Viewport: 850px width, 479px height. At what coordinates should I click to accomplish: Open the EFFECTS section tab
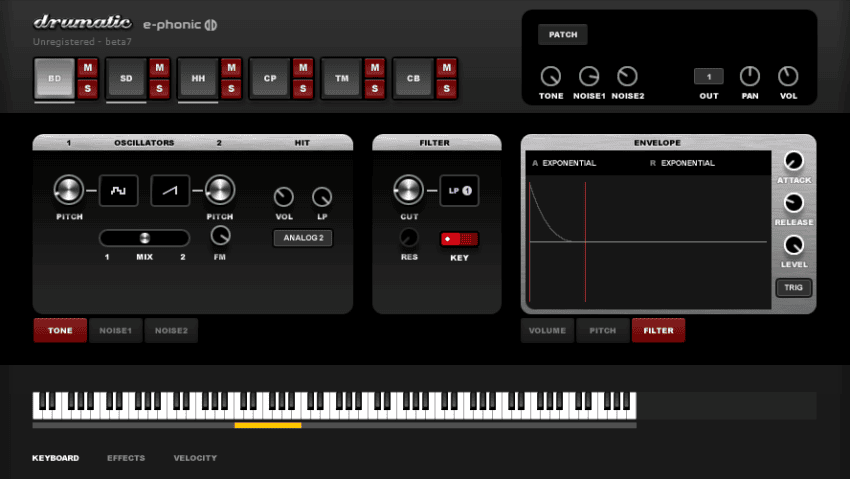pos(126,458)
